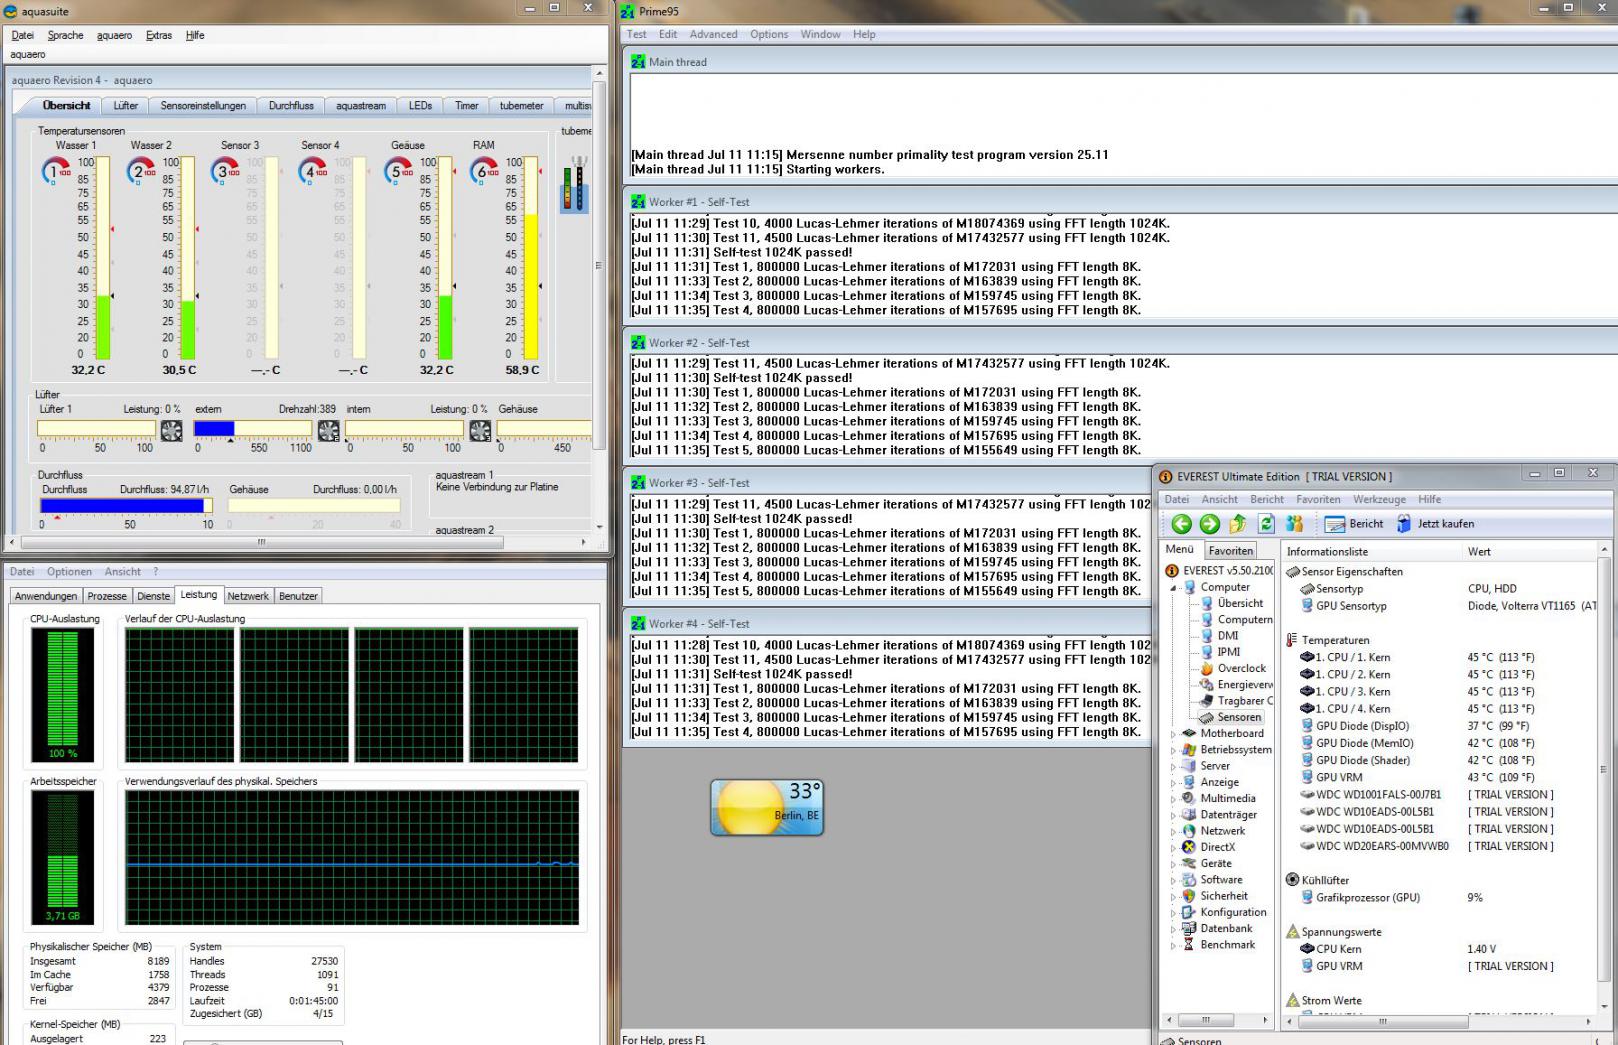Collapse the Computer node in EVEREST tree
The image size is (1618, 1045).
pyautogui.click(x=1174, y=588)
